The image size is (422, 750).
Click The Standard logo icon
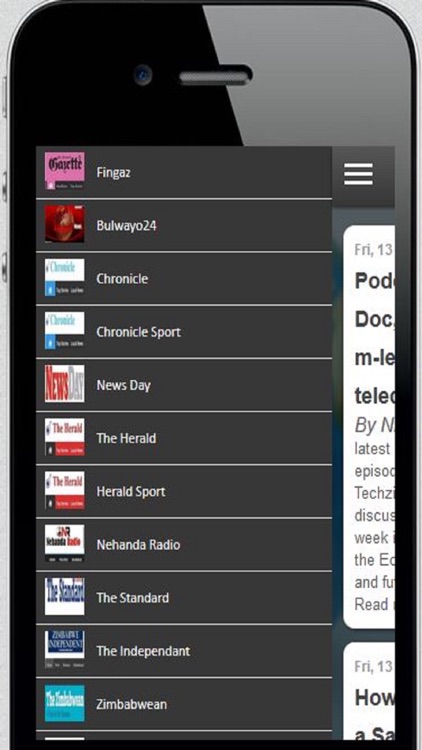pos(65,596)
